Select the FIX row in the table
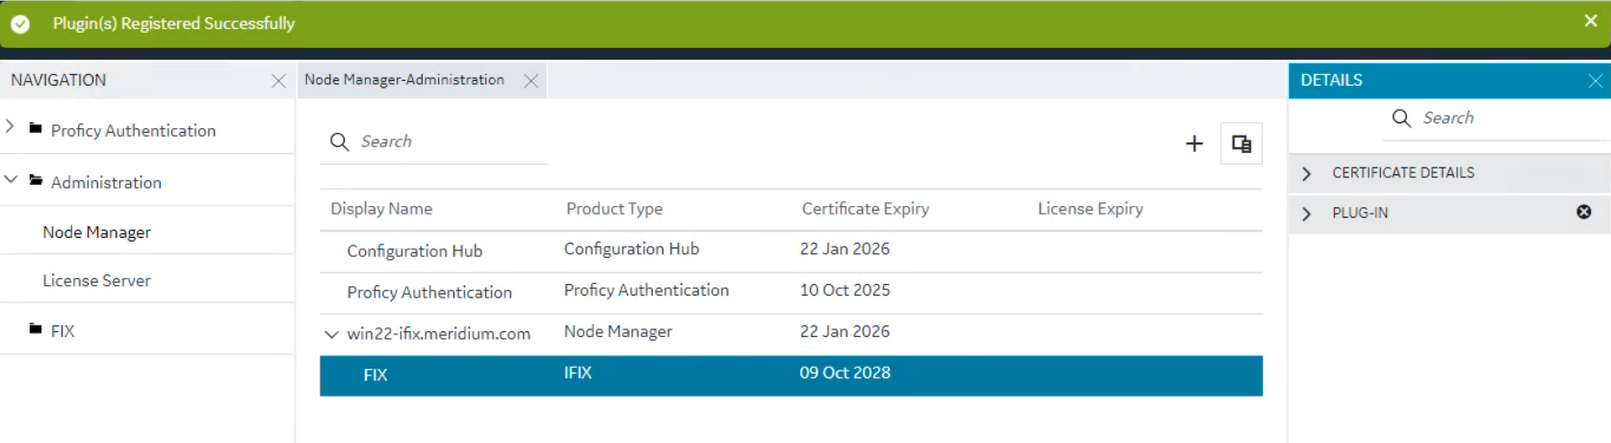The image size is (1611, 443). (x=791, y=375)
